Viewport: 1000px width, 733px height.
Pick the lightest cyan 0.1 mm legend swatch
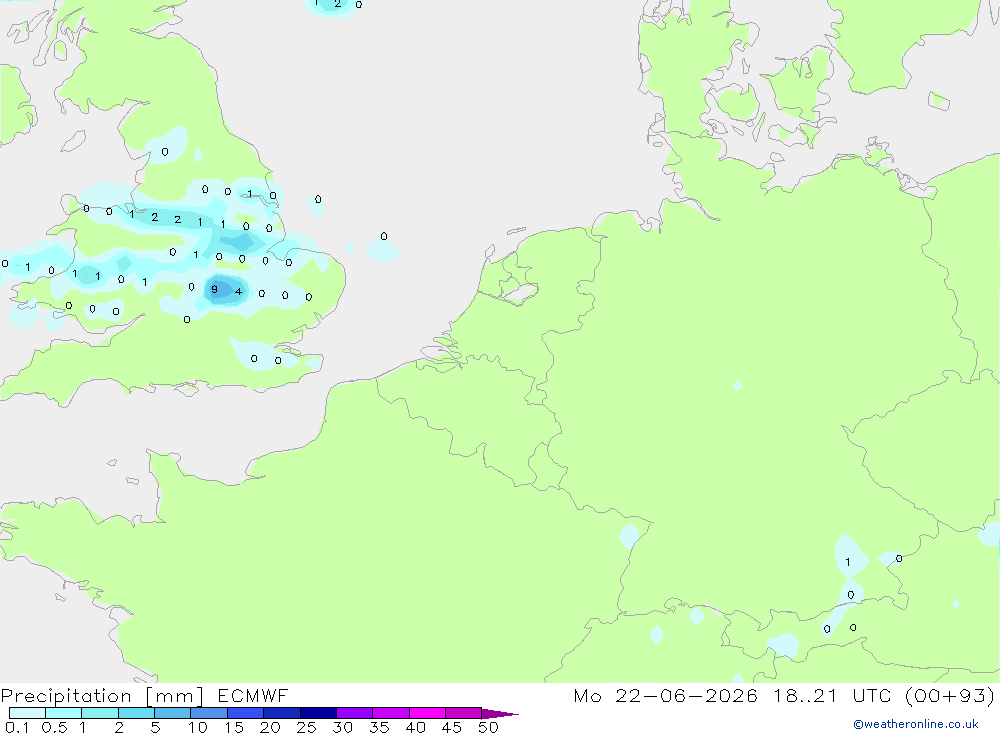[27, 713]
